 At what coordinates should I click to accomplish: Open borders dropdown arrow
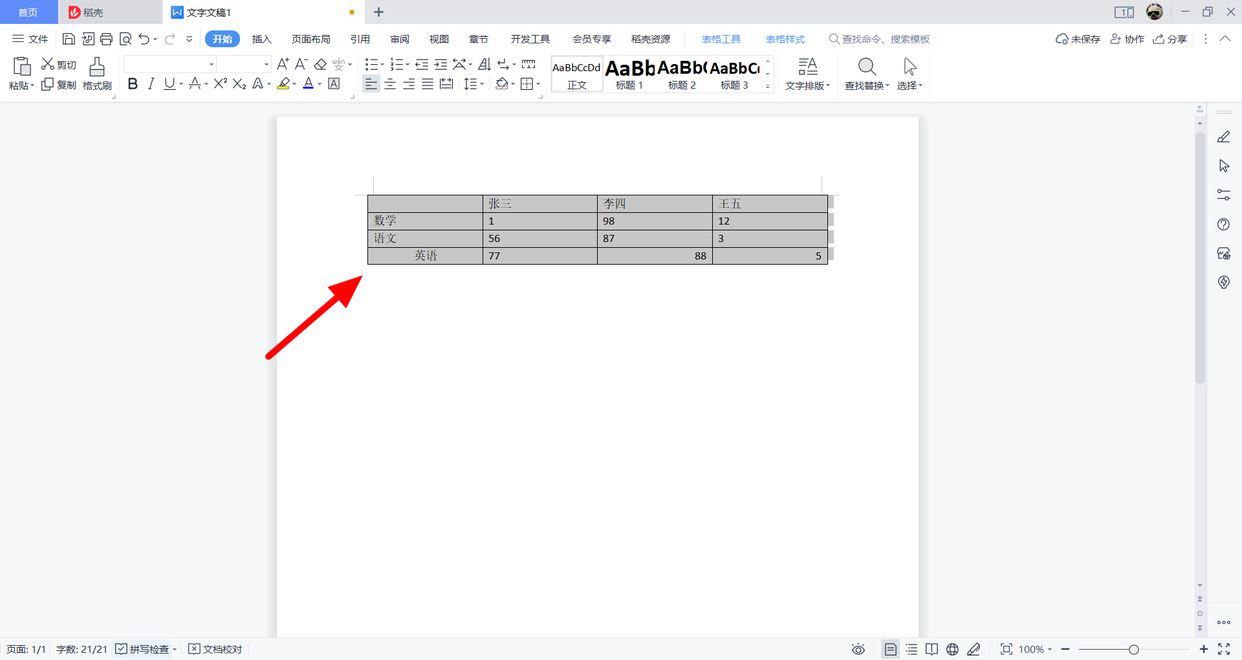[x=538, y=84]
